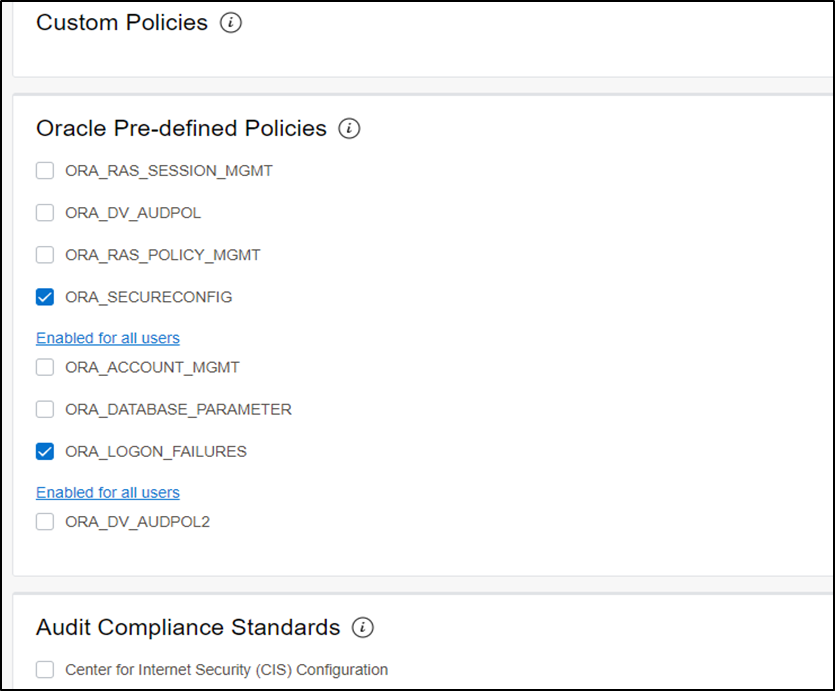Click the ORA_SECURECONFIG label text

coord(149,297)
